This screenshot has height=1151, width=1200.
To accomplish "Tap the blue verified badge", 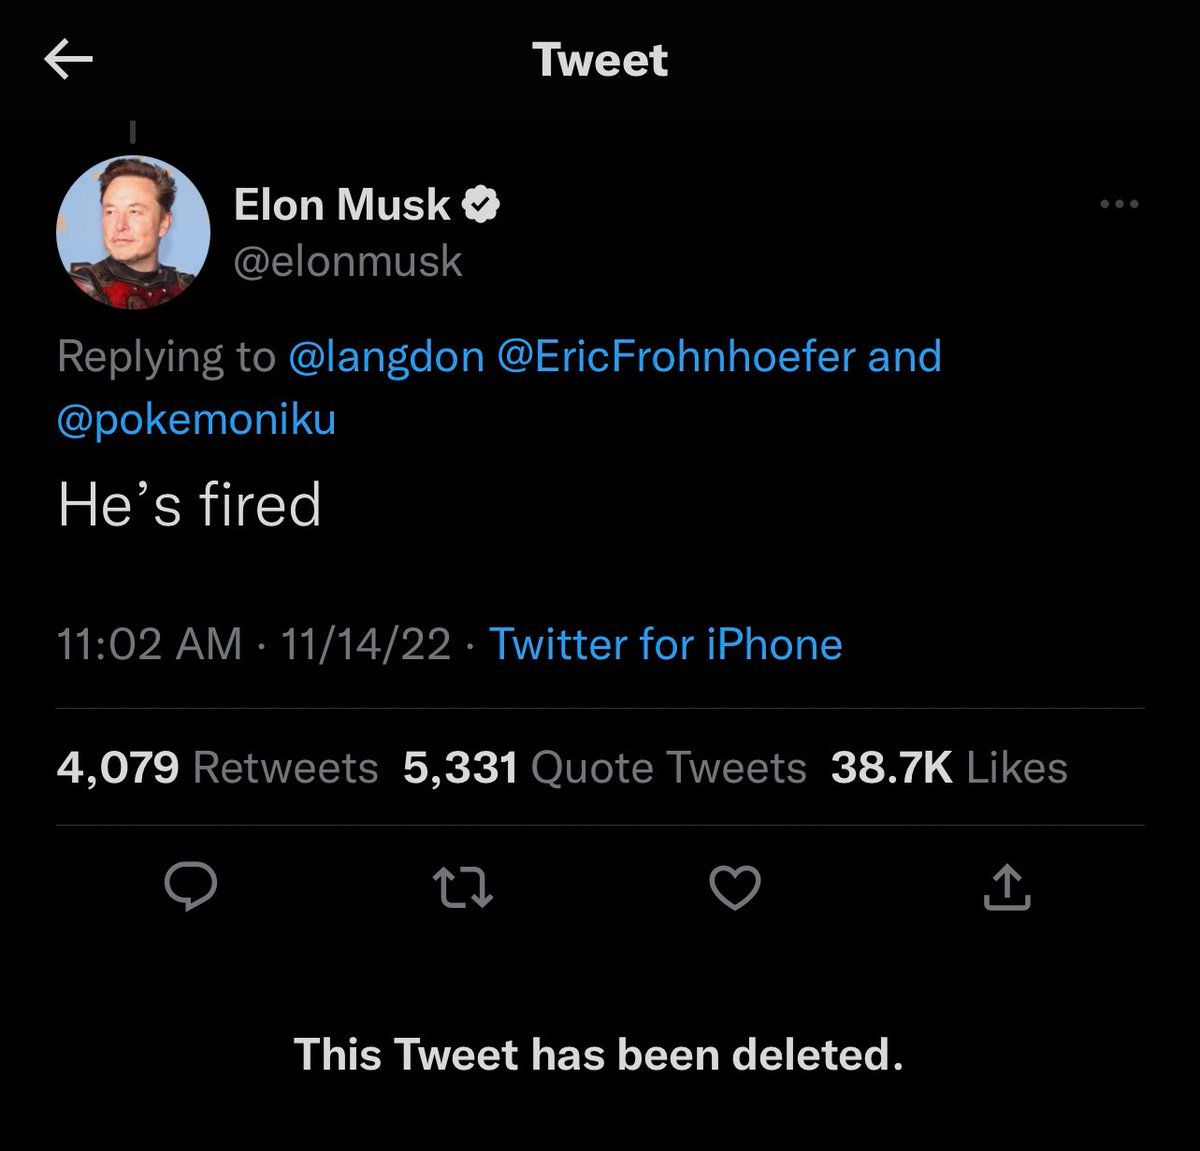I will point(481,205).
